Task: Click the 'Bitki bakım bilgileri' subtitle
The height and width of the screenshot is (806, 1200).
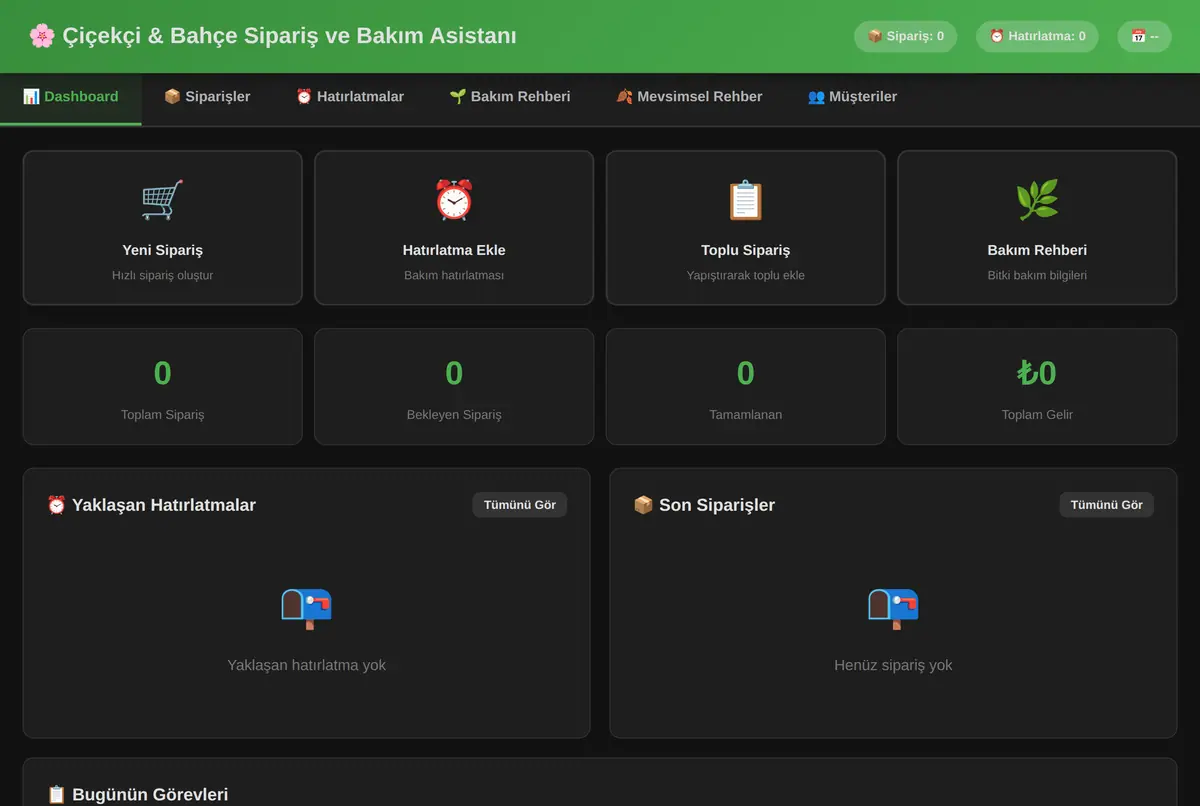Action: tap(1037, 275)
